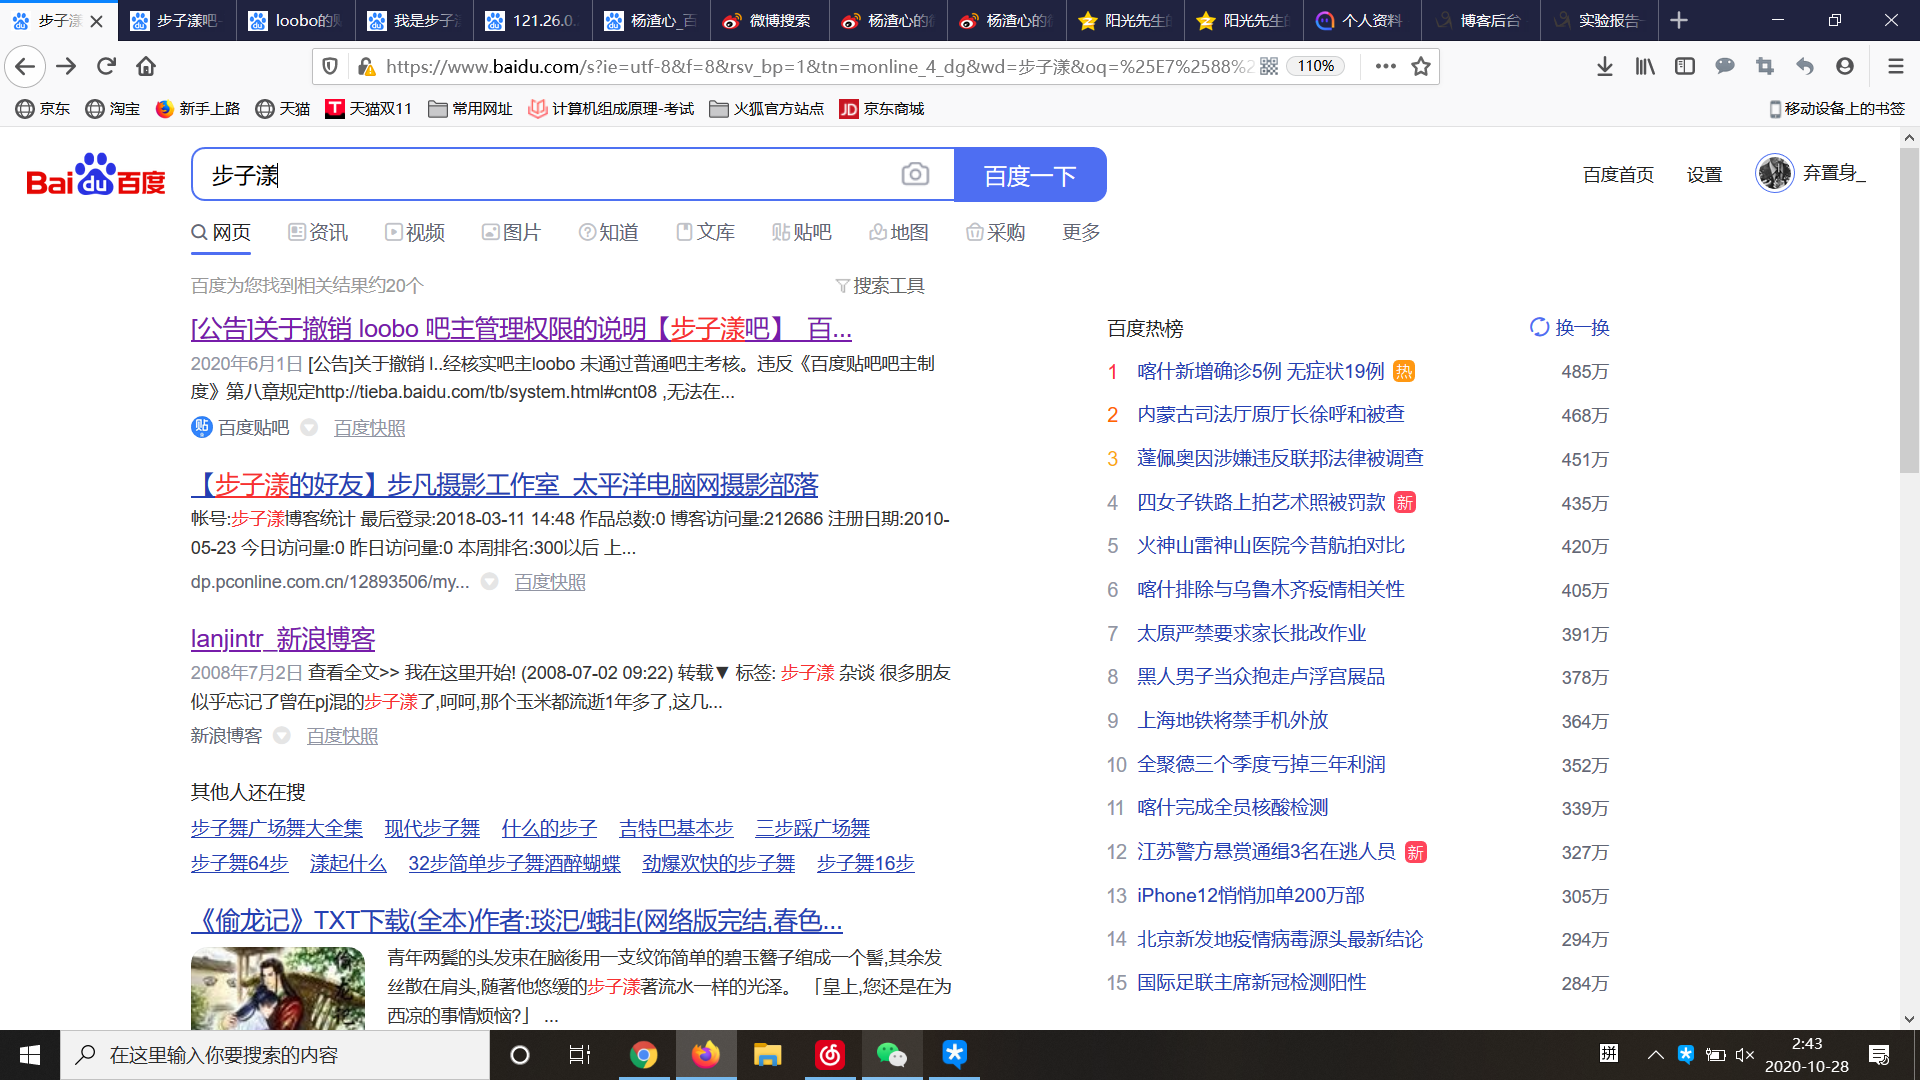
Task: Click the camera image search icon
Action: click(x=914, y=175)
